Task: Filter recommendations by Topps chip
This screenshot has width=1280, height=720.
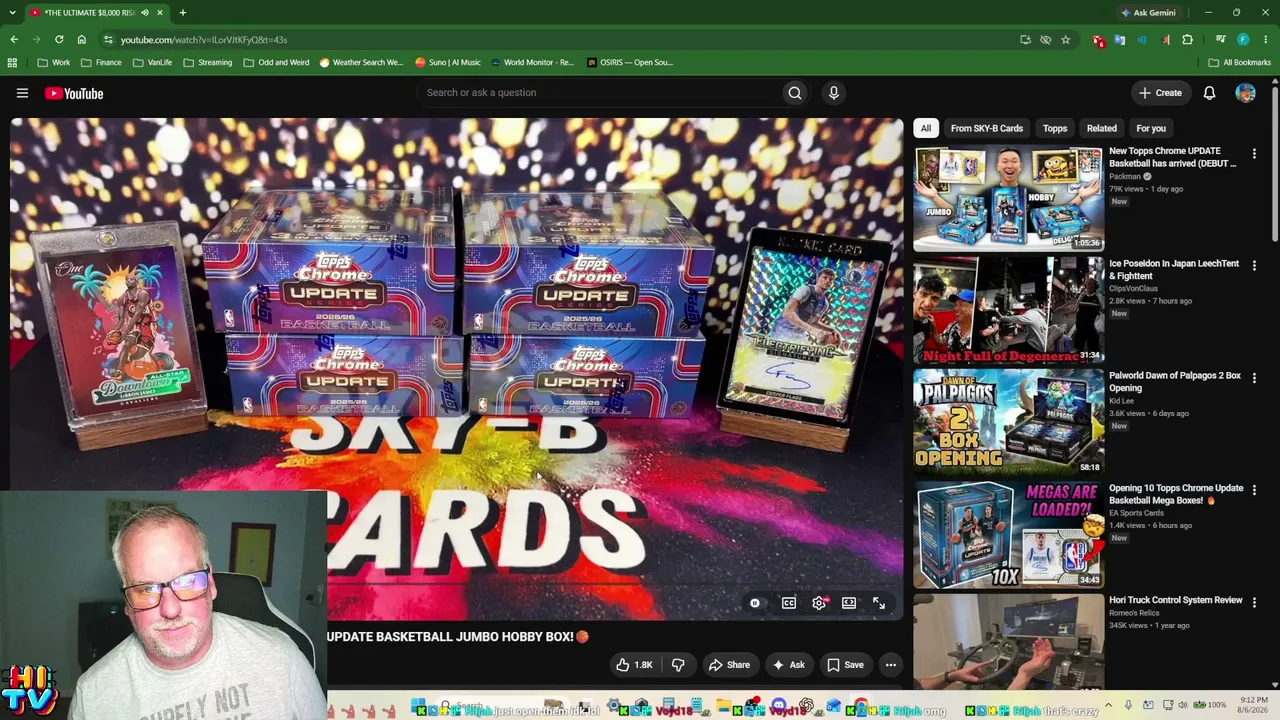Action: click(x=1055, y=128)
